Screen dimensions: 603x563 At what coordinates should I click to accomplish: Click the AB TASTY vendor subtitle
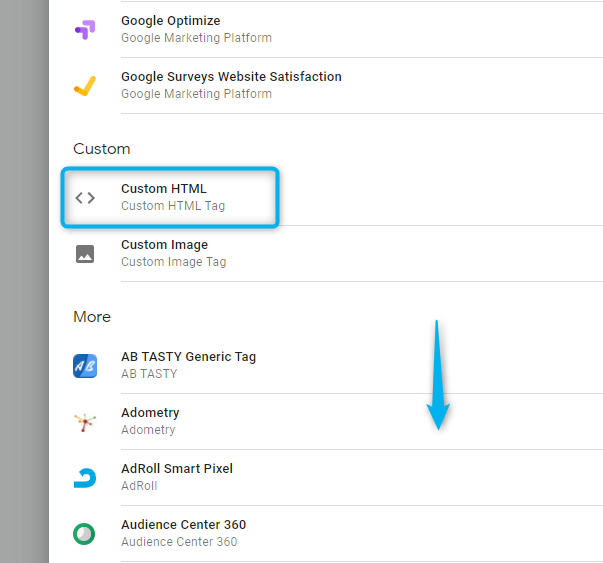[x=149, y=374]
